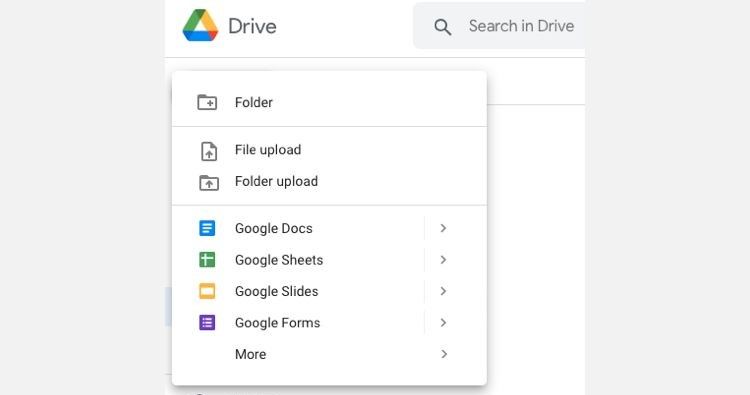Click the Google Drive logo
The height and width of the screenshot is (395, 750).
tap(200, 25)
